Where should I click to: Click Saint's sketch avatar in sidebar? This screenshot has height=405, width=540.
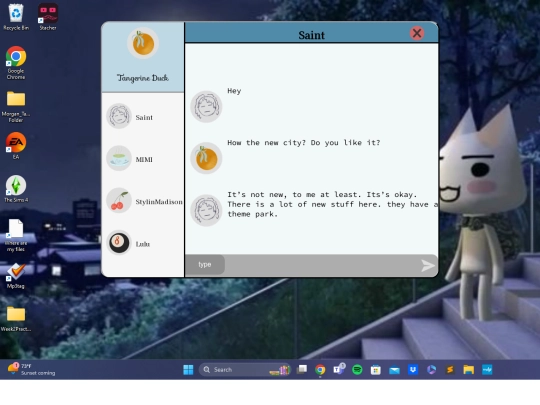click(x=119, y=116)
